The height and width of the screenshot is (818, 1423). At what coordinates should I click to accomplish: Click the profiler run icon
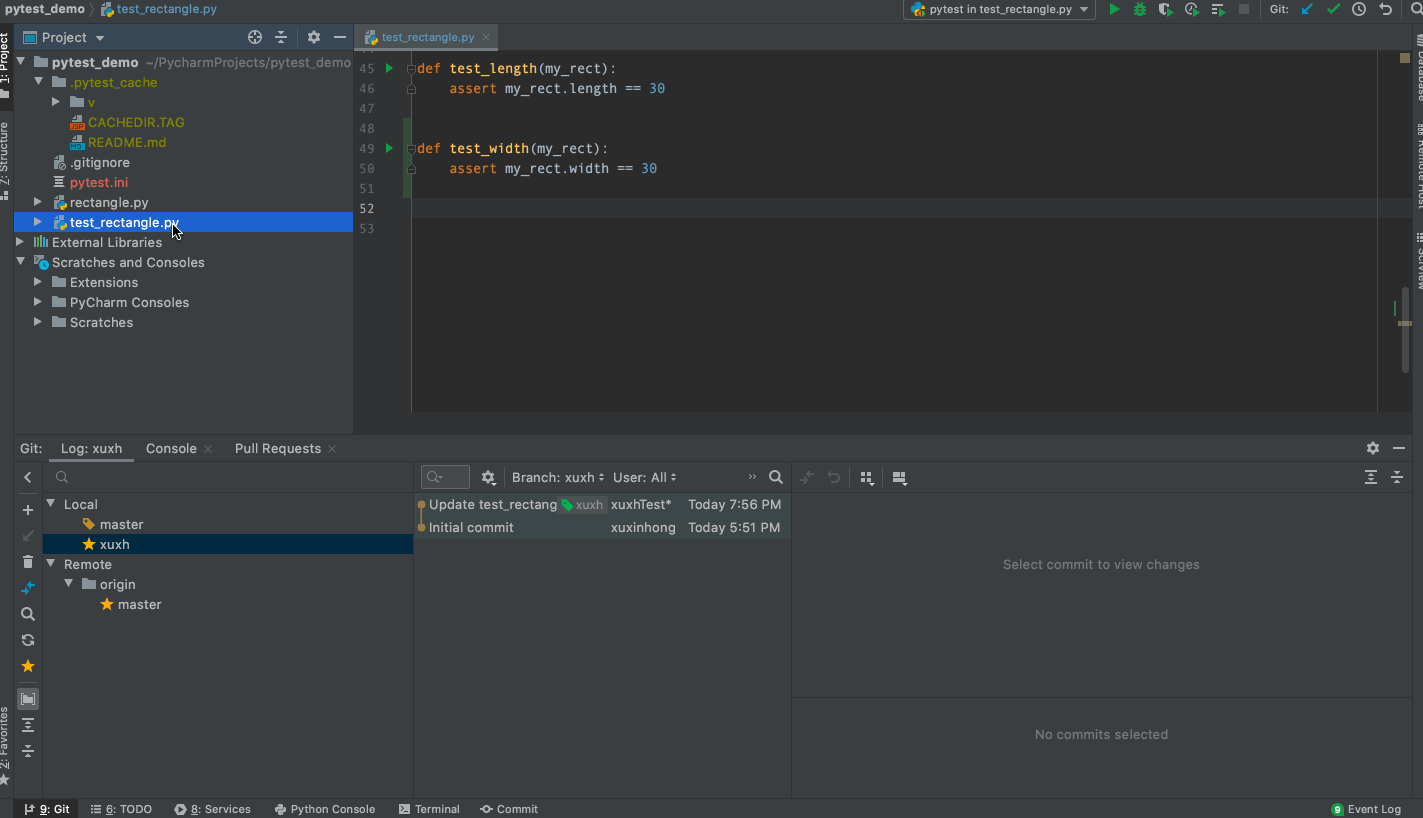(1192, 9)
